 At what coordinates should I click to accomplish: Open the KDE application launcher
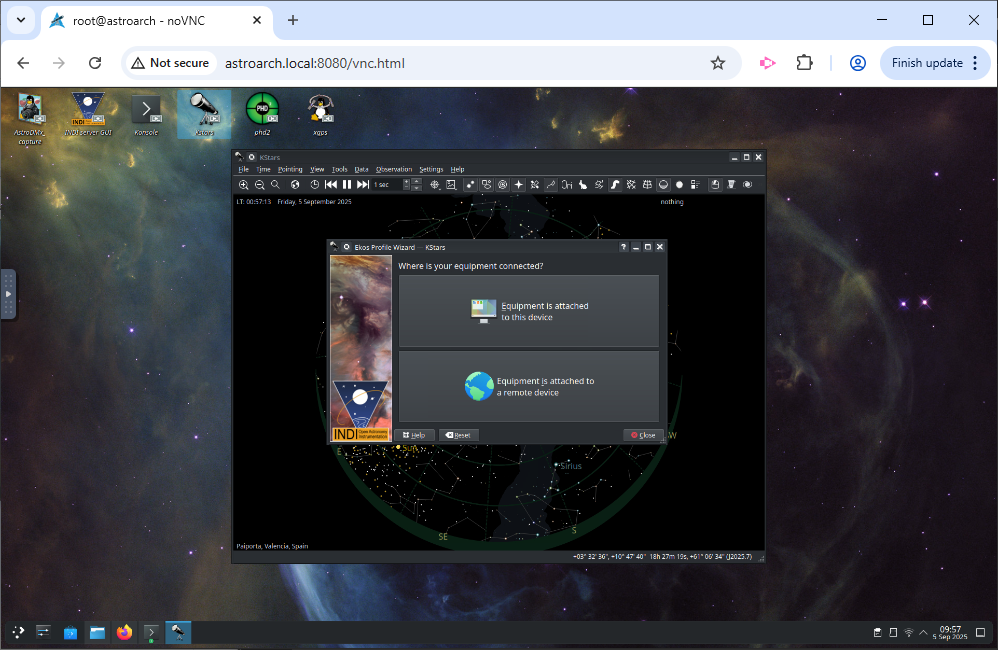(x=18, y=632)
